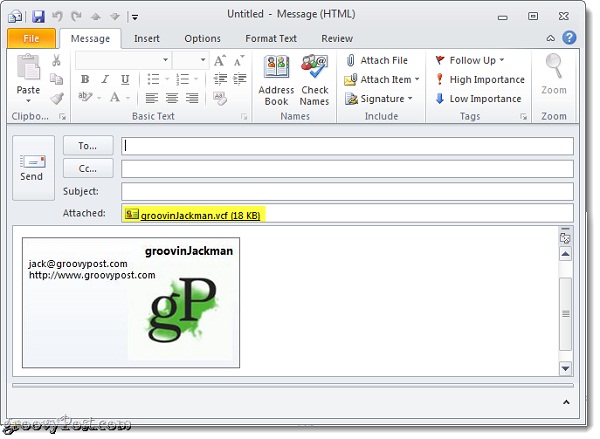Click the Redo arrow in quick access toolbar
The height and width of the screenshot is (439, 600).
pyautogui.click(x=77, y=16)
